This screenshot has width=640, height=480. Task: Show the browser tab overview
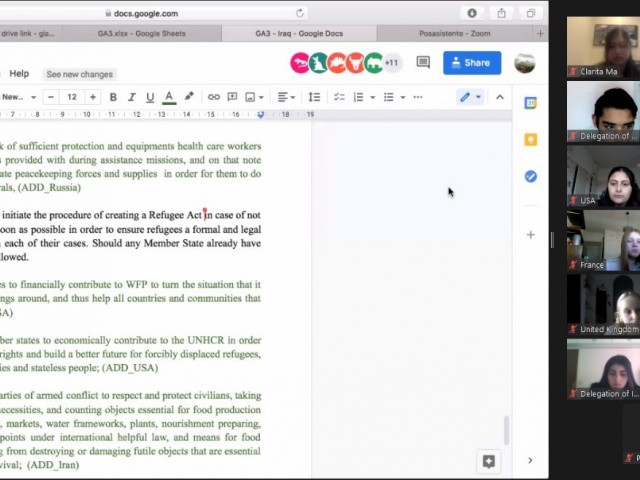[x=531, y=13]
